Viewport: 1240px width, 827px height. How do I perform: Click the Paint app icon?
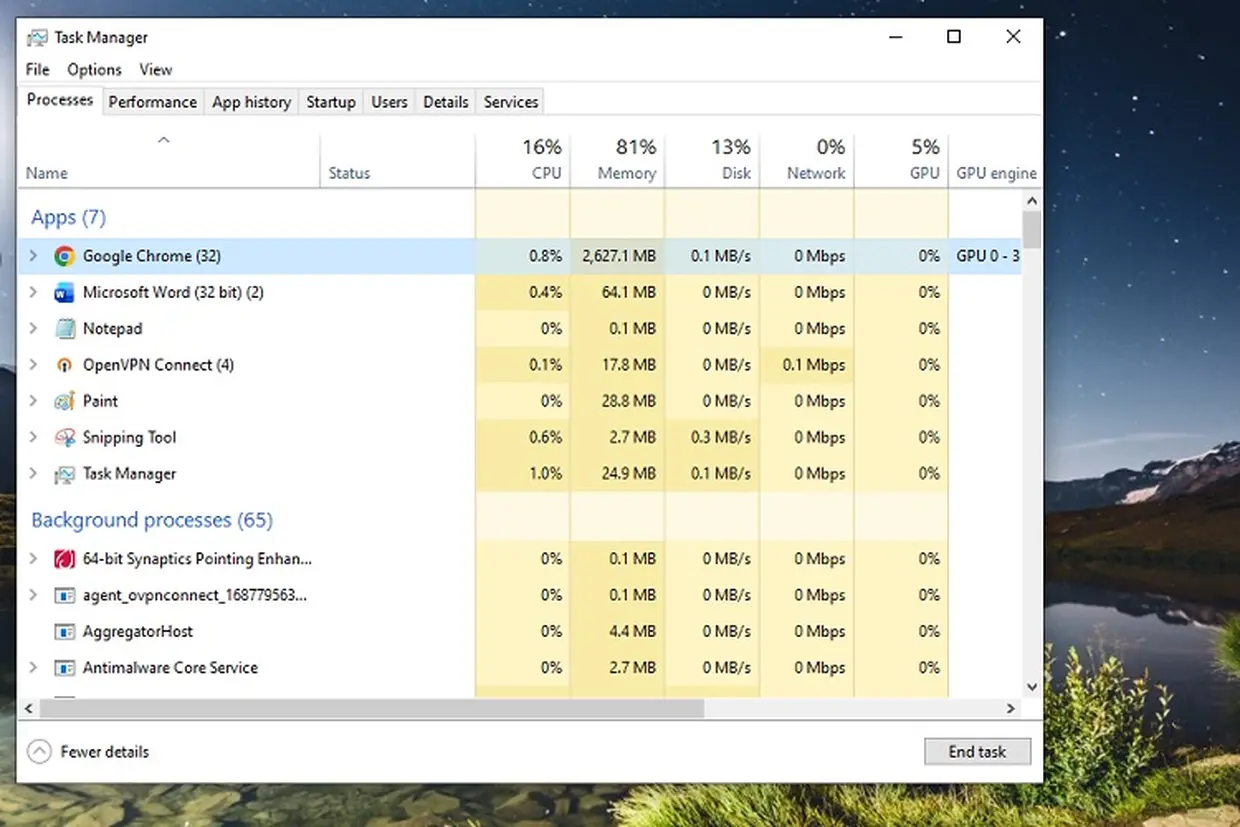(65, 401)
